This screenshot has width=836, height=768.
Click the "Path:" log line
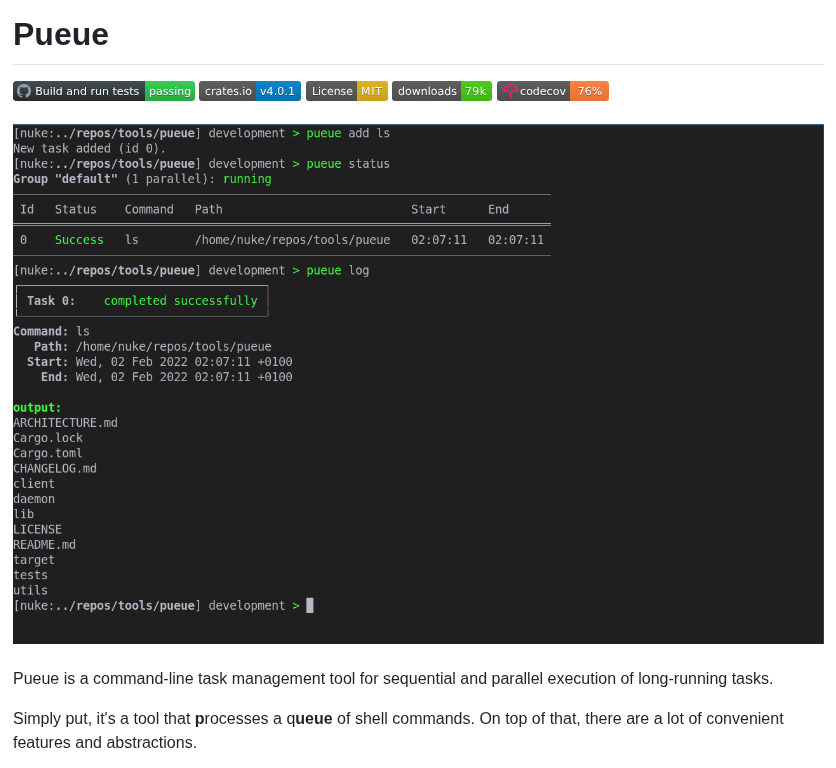point(153,347)
